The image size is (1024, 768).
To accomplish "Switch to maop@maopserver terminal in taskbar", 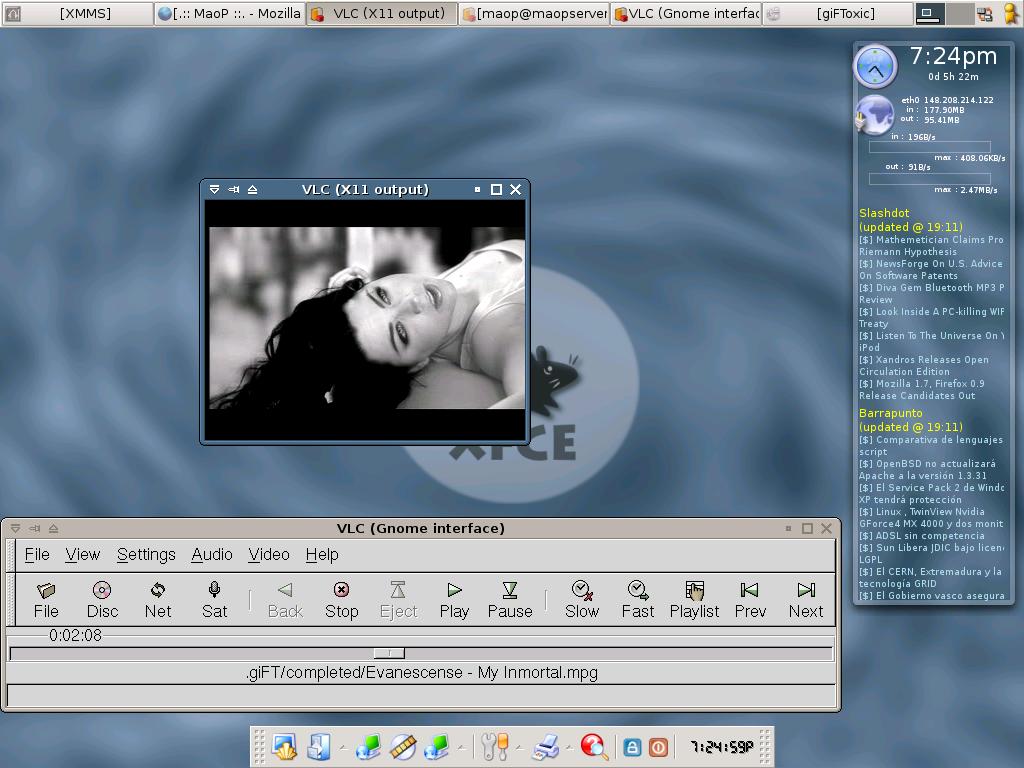I will [534, 13].
